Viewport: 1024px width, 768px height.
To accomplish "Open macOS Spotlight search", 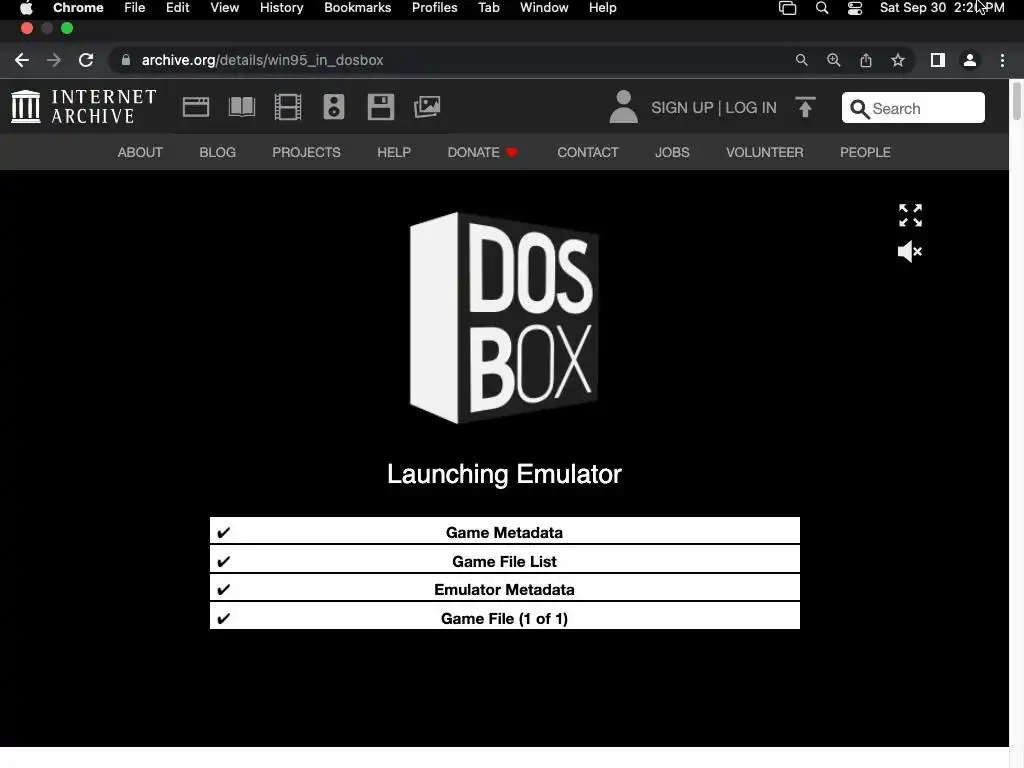I will coord(822,8).
